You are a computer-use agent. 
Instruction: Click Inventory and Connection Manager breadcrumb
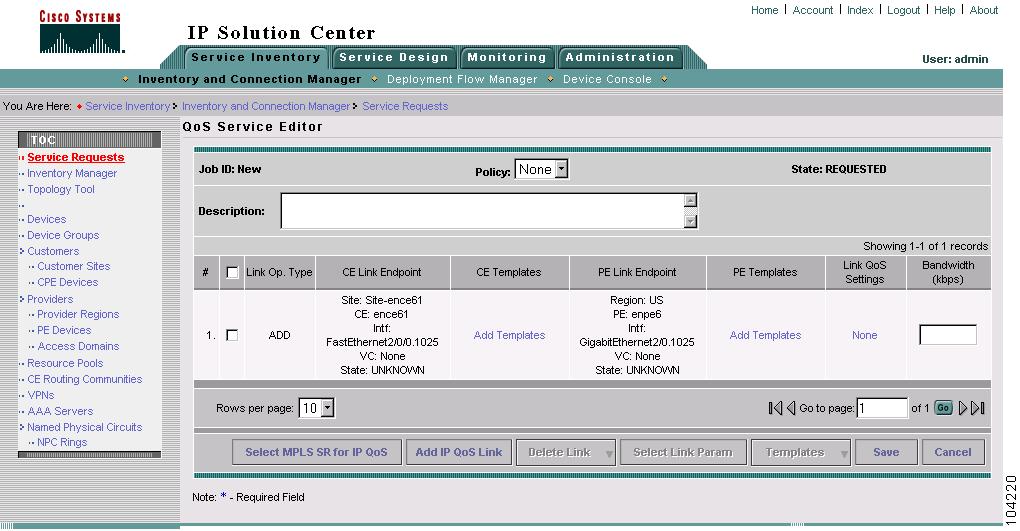click(x=265, y=106)
